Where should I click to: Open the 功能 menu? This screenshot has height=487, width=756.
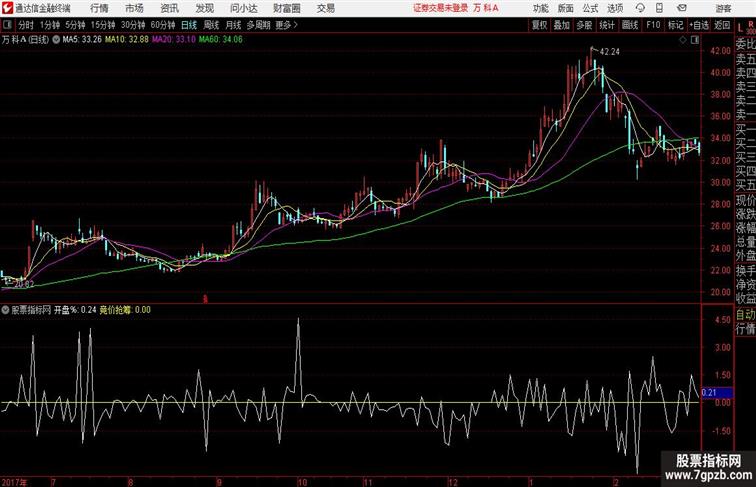(540, 8)
